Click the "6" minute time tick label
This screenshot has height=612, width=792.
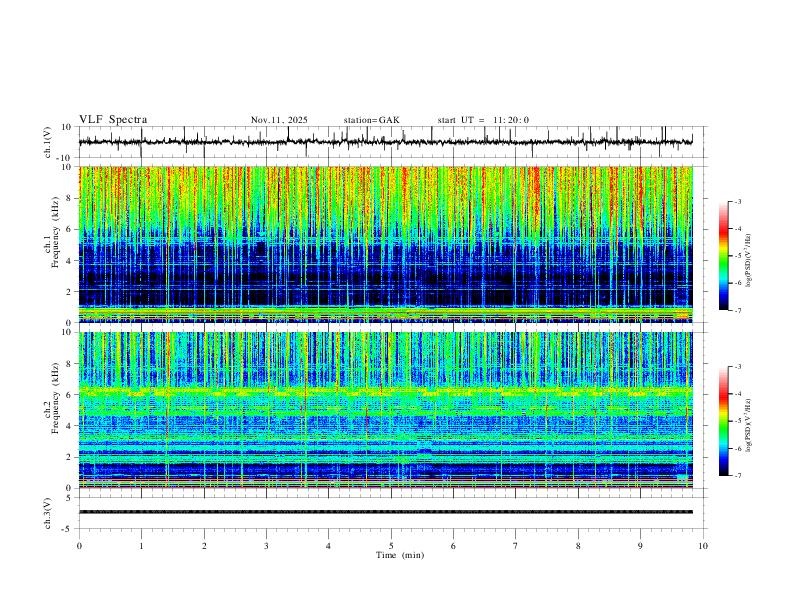click(x=453, y=546)
